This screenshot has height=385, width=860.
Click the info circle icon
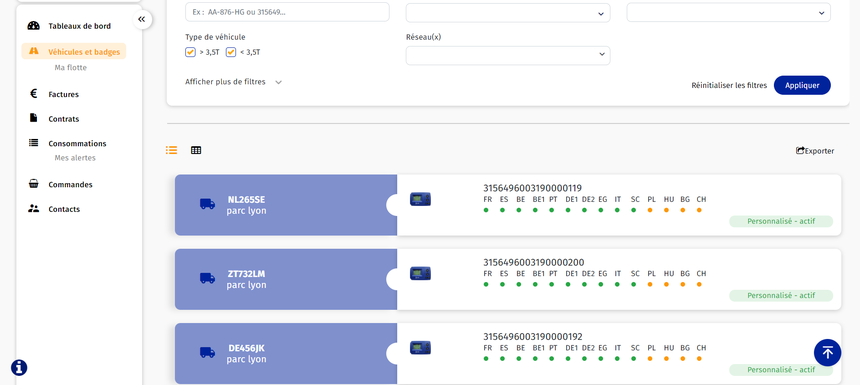[x=19, y=367]
